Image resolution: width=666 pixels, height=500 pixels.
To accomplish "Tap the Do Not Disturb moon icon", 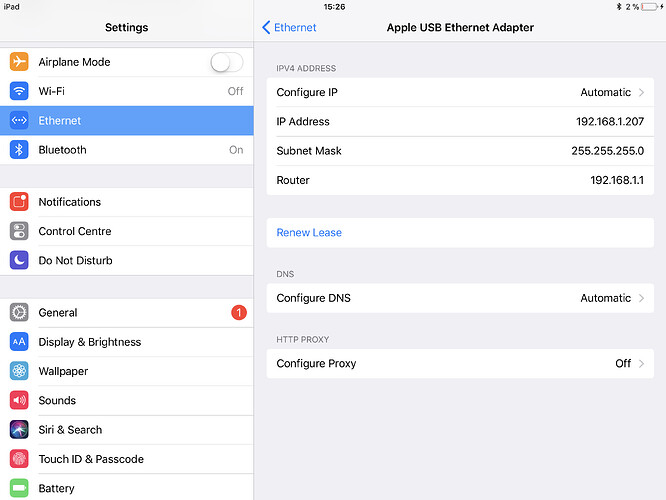I will pos(19,260).
